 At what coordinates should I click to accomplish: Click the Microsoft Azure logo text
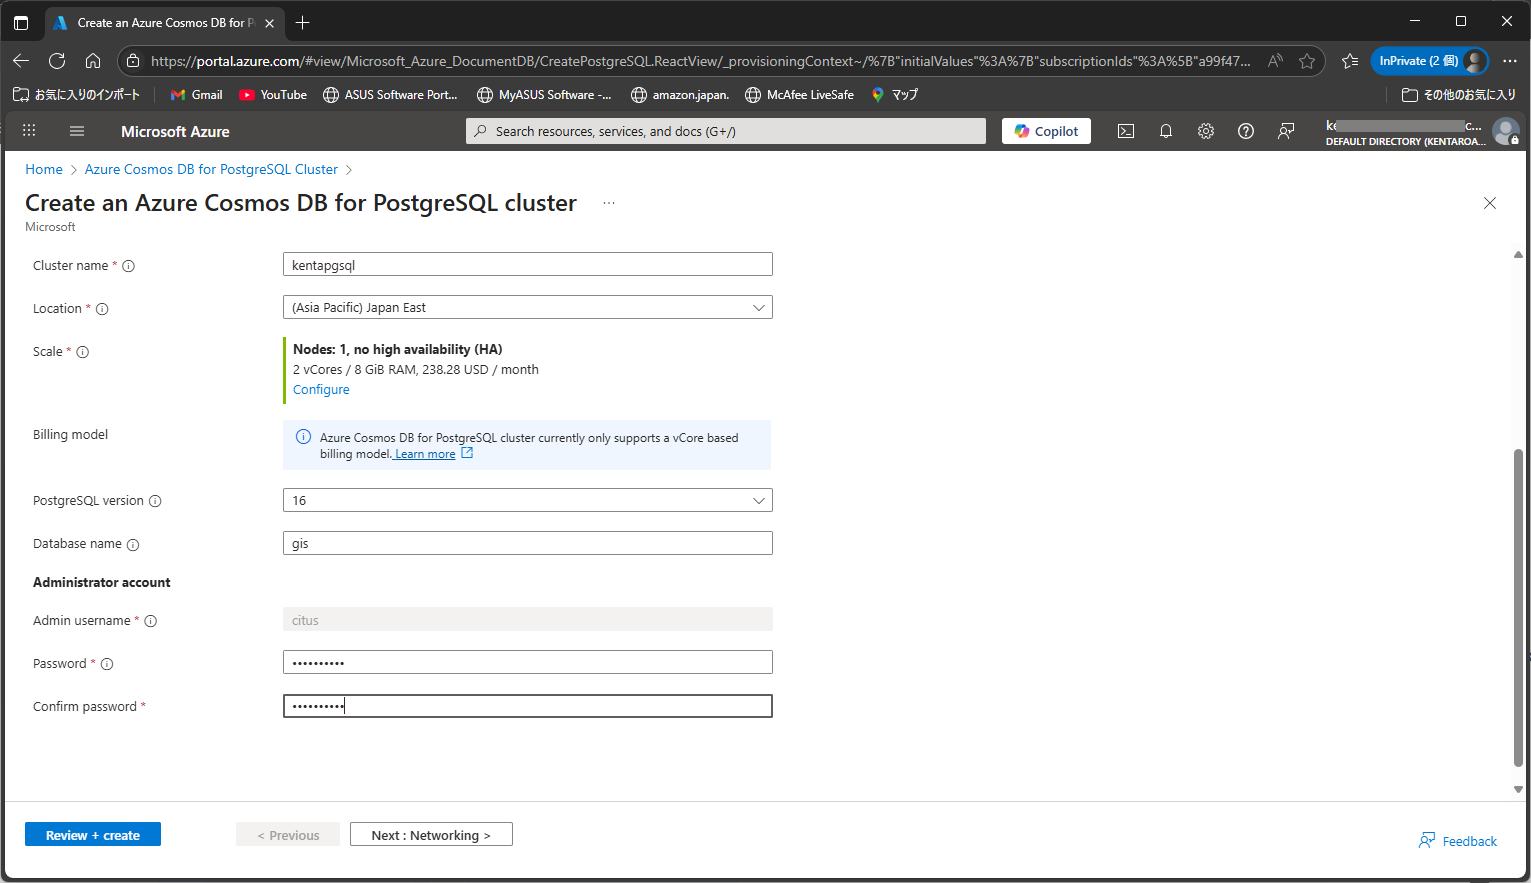175,131
